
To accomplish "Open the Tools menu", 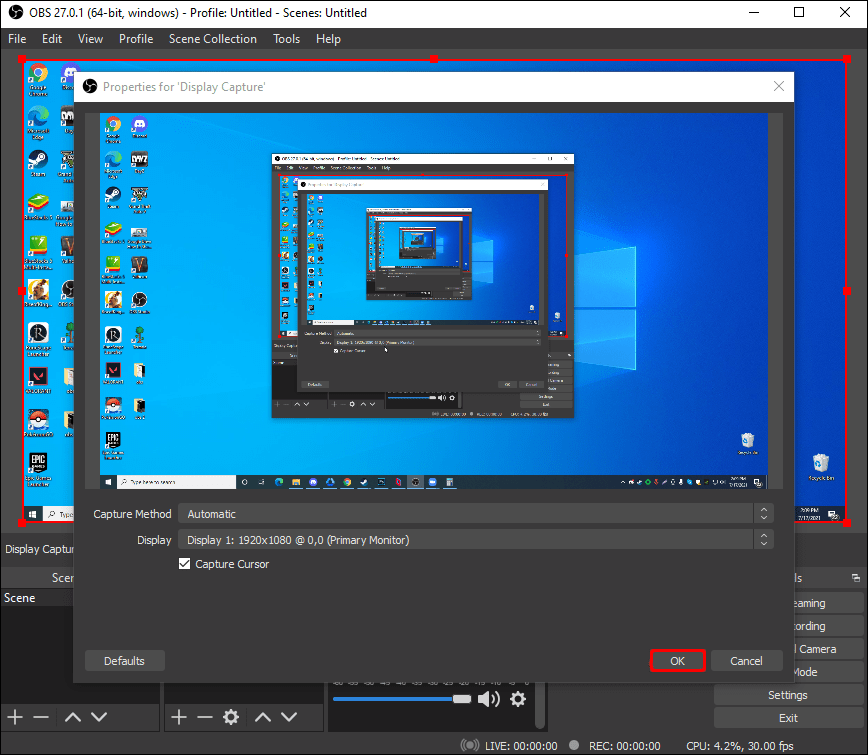I will [286, 39].
